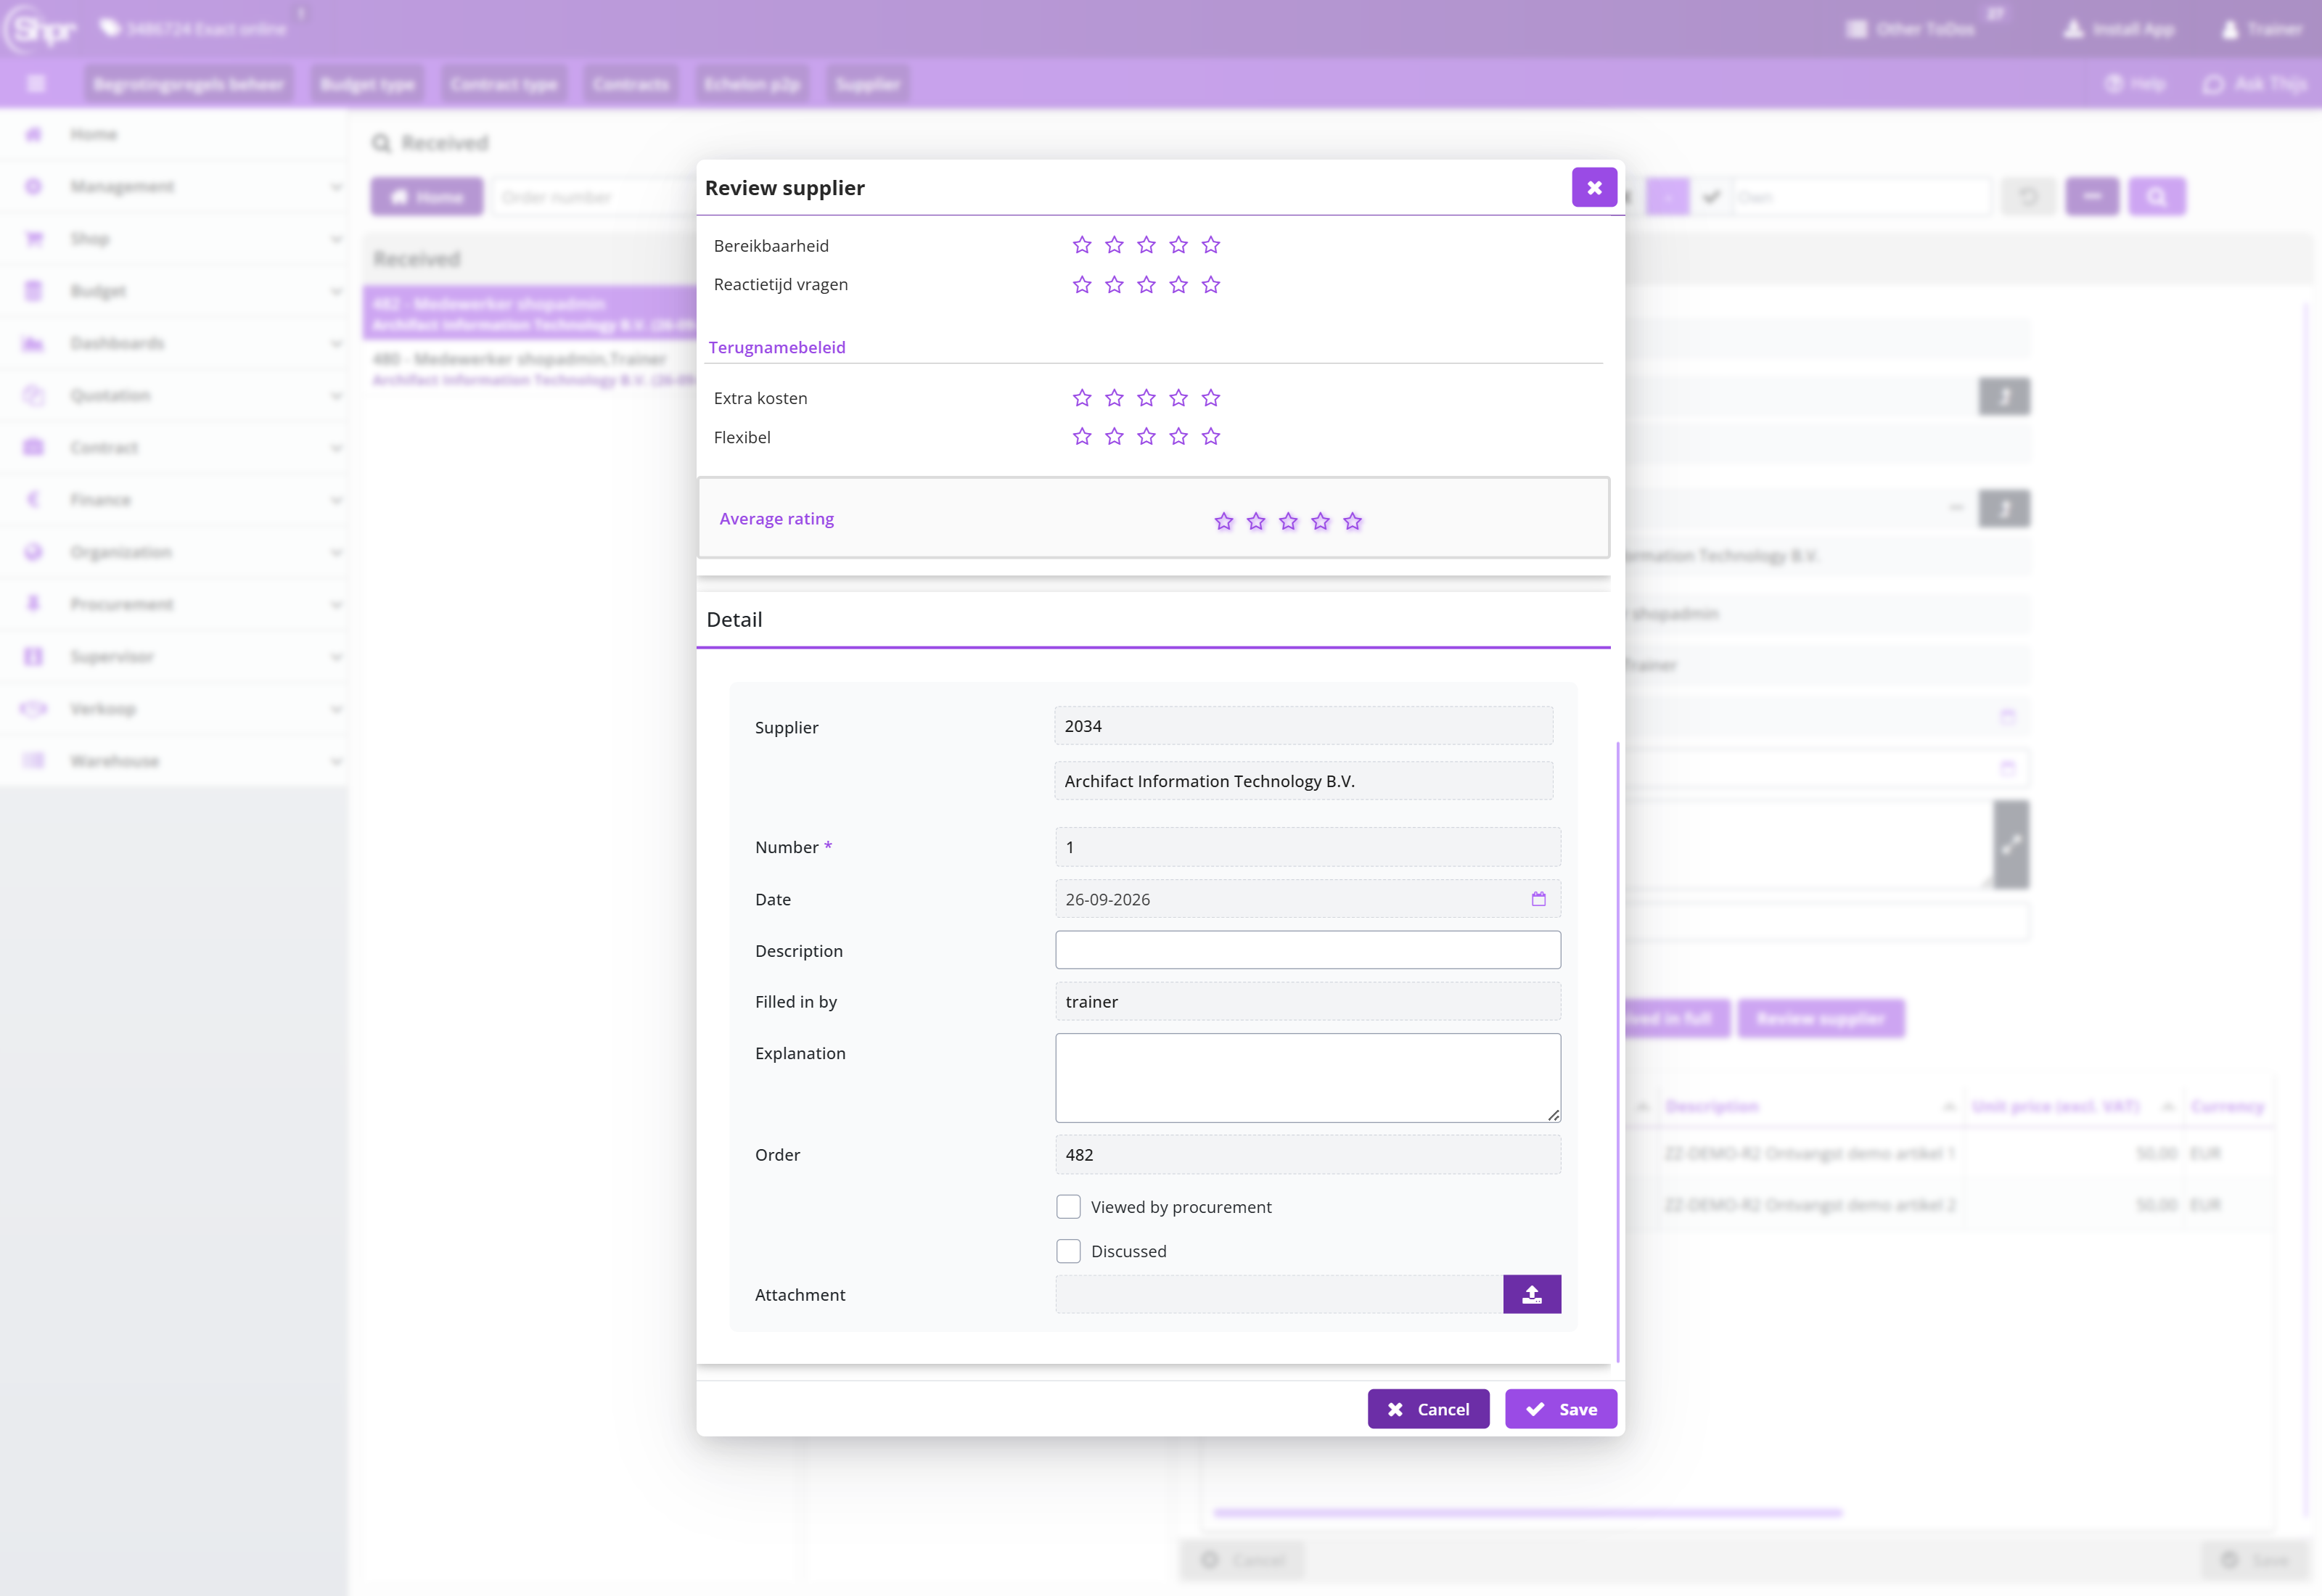This screenshot has height=1596, width=2322.
Task: Open the Supplier tab in top bar
Action: click(x=867, y=85)
